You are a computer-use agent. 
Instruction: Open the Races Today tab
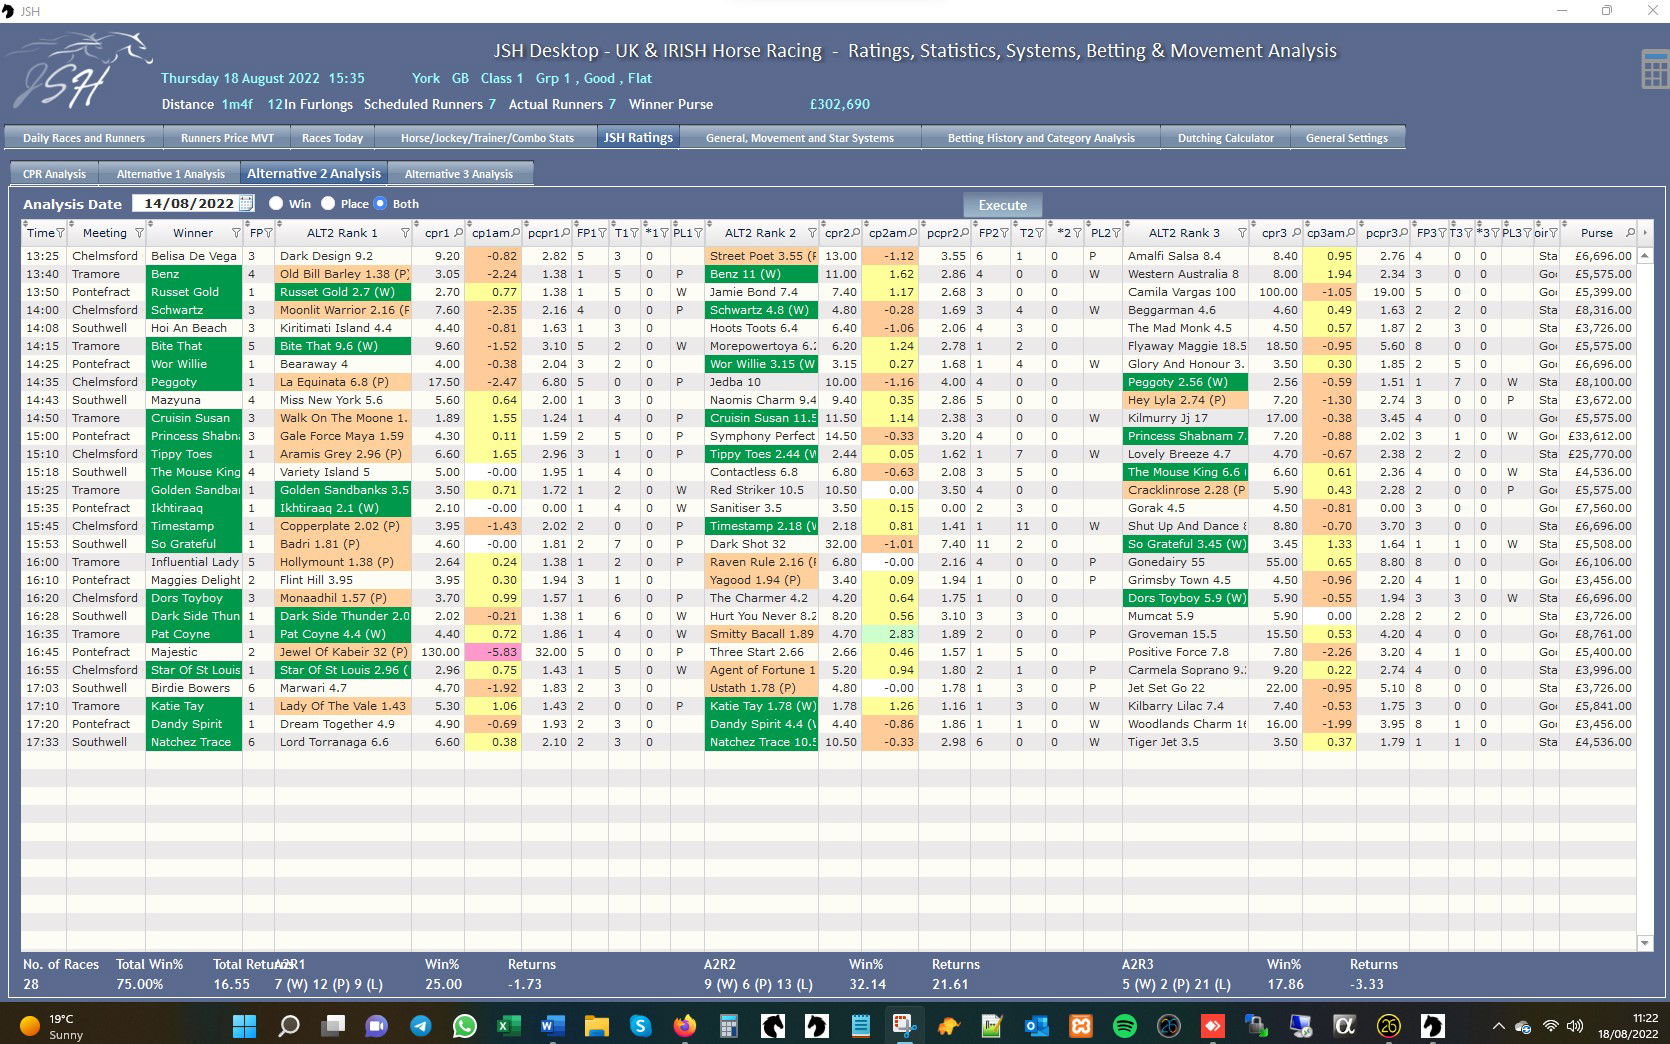pyautogui.click(x=332, y=138)
